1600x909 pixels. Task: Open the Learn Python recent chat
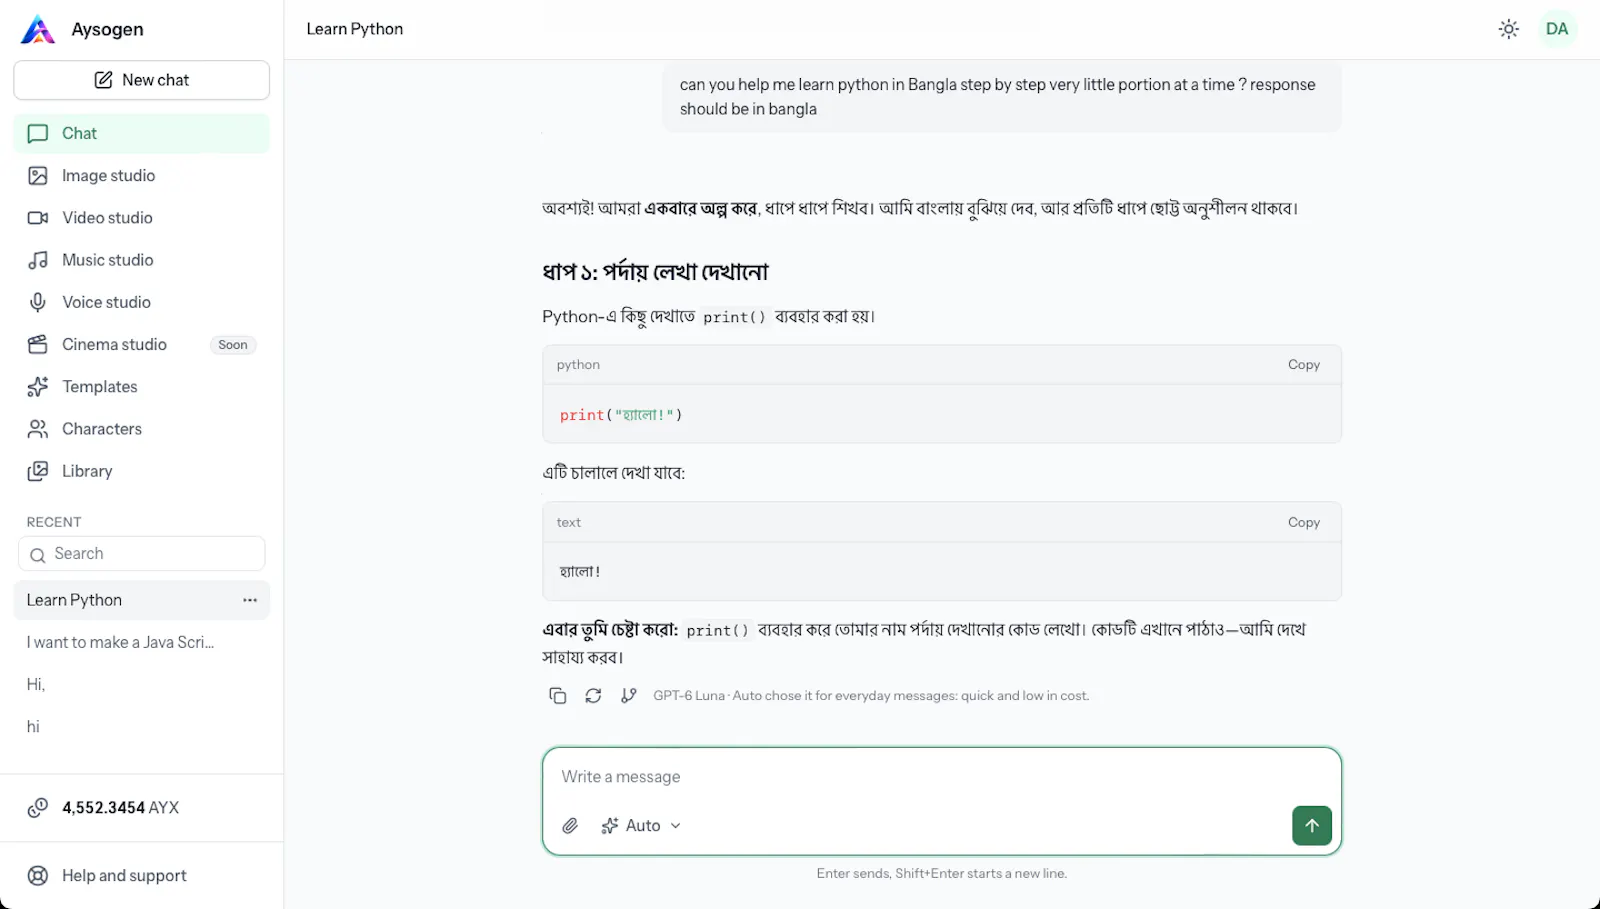click(141, 600)
